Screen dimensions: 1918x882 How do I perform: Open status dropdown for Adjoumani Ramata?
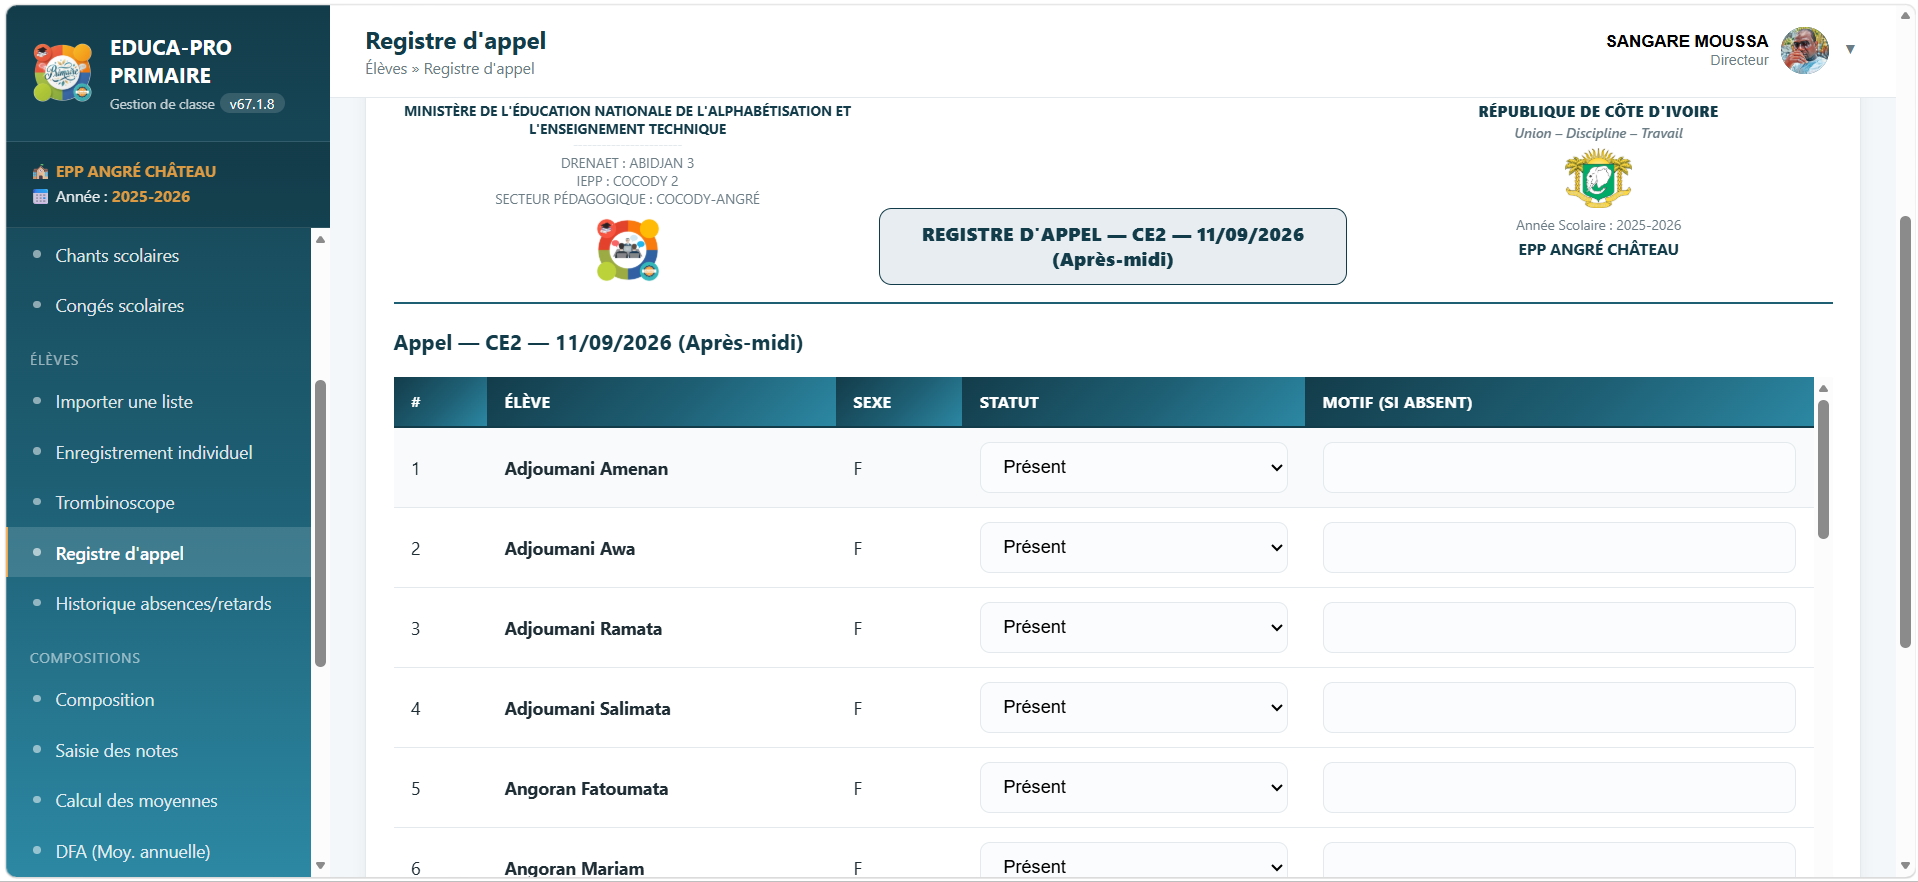(x=1133, y=628)
